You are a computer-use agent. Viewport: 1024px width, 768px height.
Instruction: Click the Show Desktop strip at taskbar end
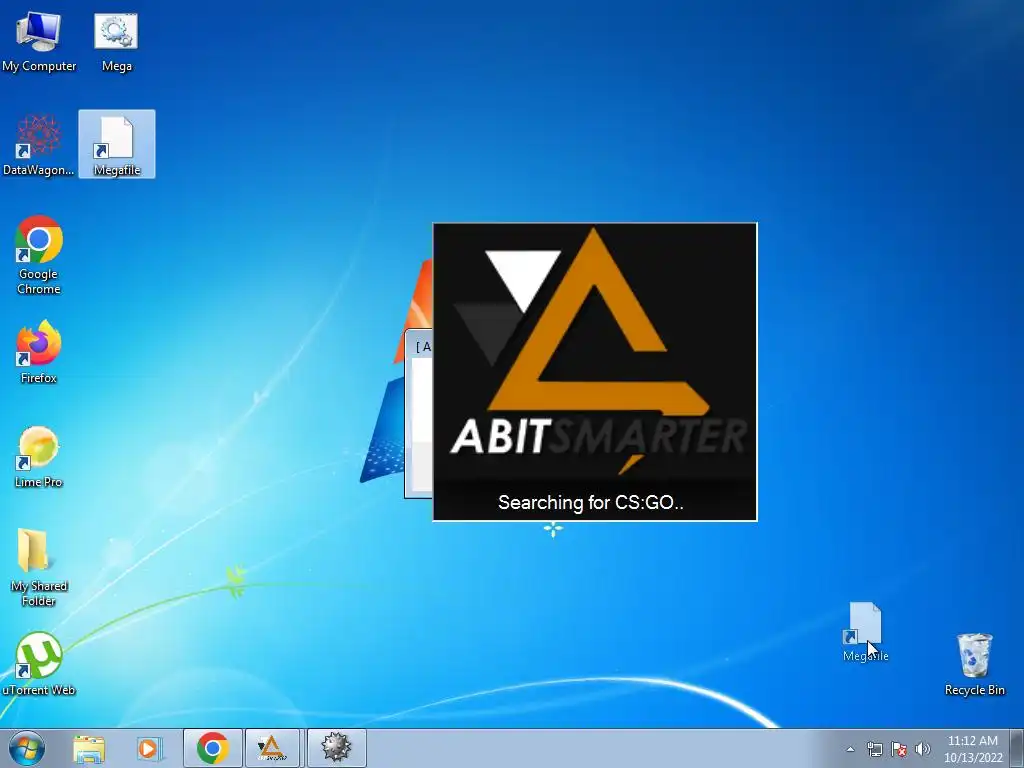(1017, 748)
